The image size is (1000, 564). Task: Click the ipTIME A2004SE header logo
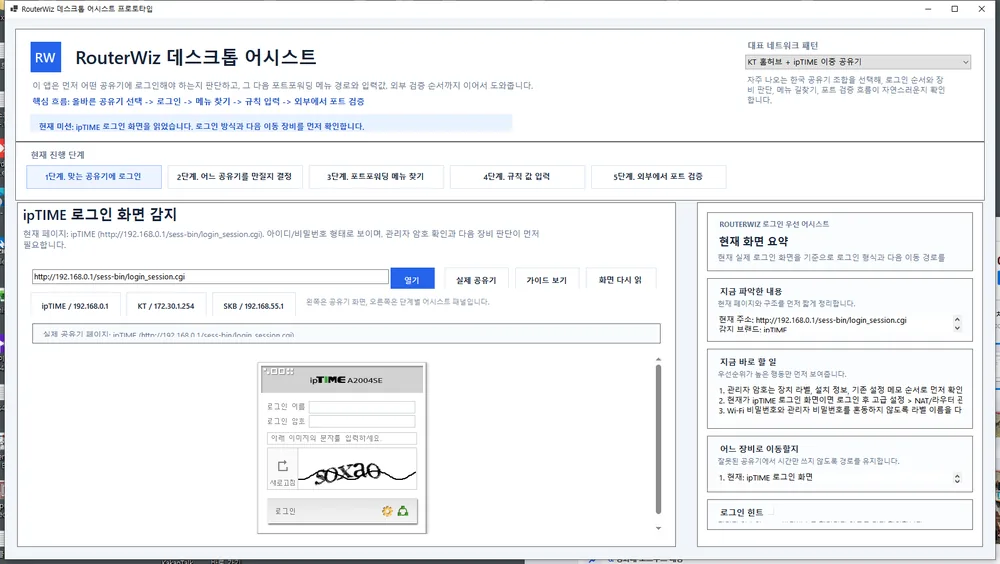pyautogui.click(x=346, y=380)
